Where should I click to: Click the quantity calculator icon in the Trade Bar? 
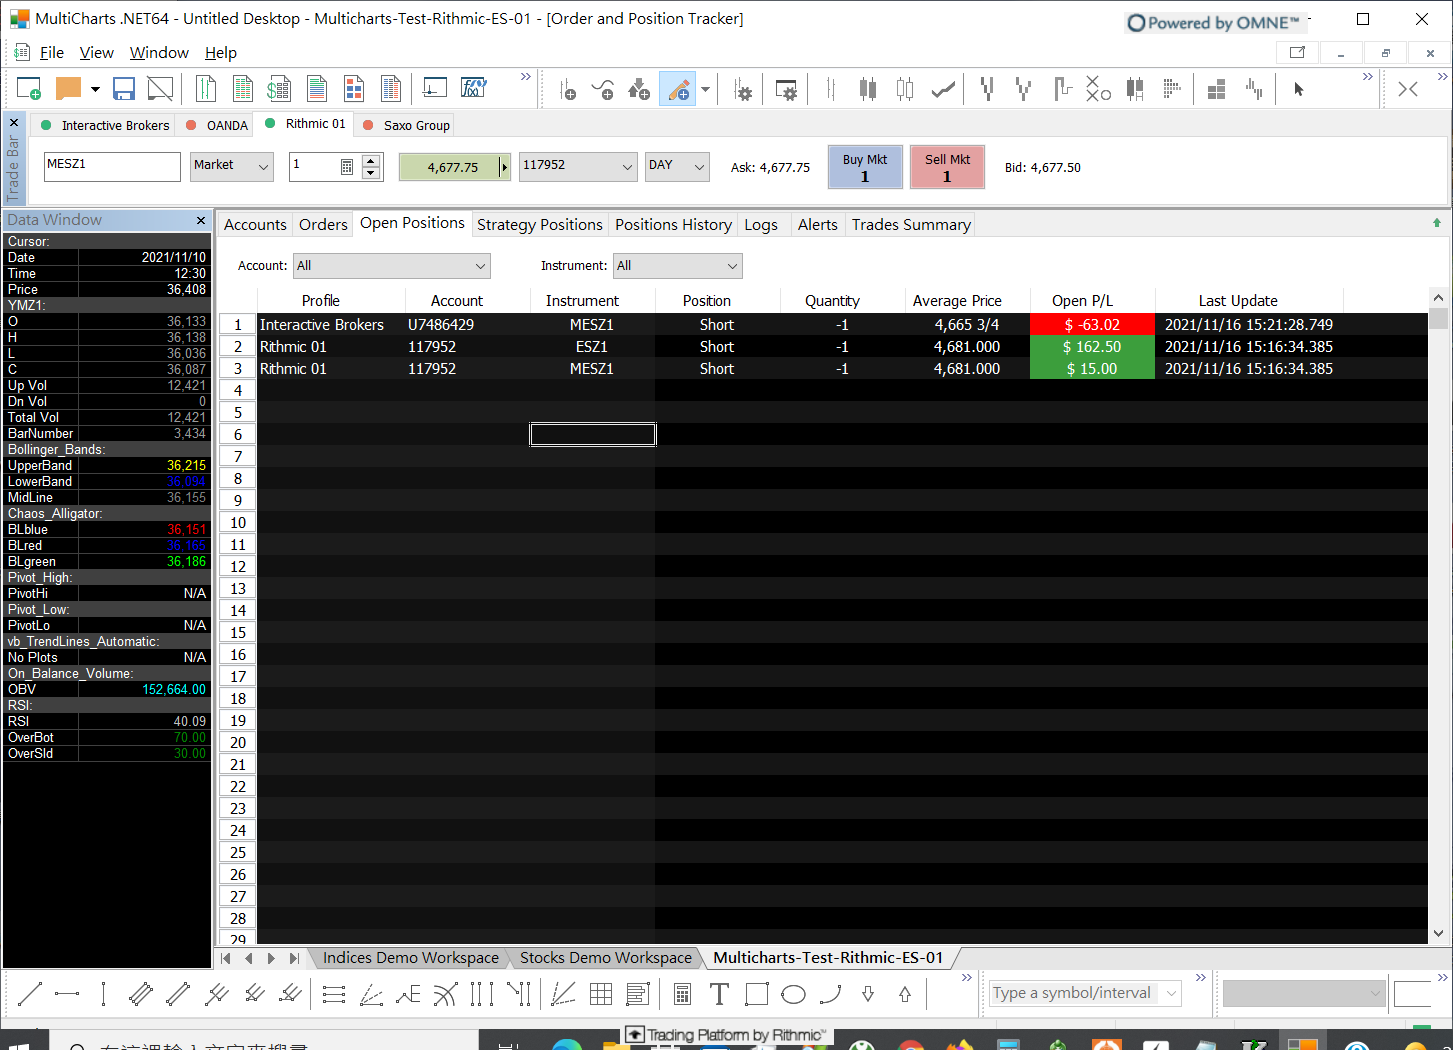[347, 167]
